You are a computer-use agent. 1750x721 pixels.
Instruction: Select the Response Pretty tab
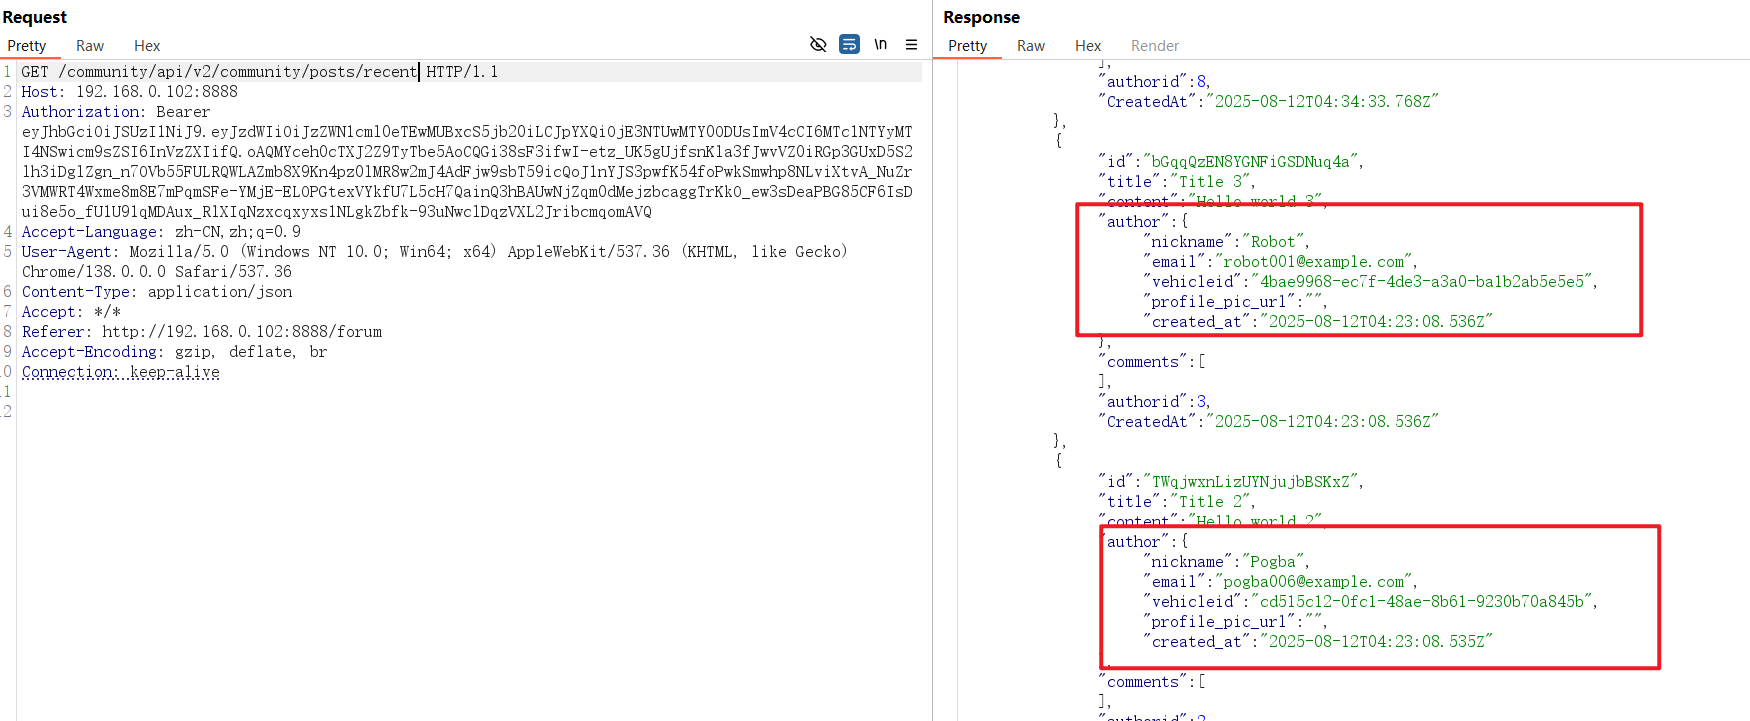967,46
